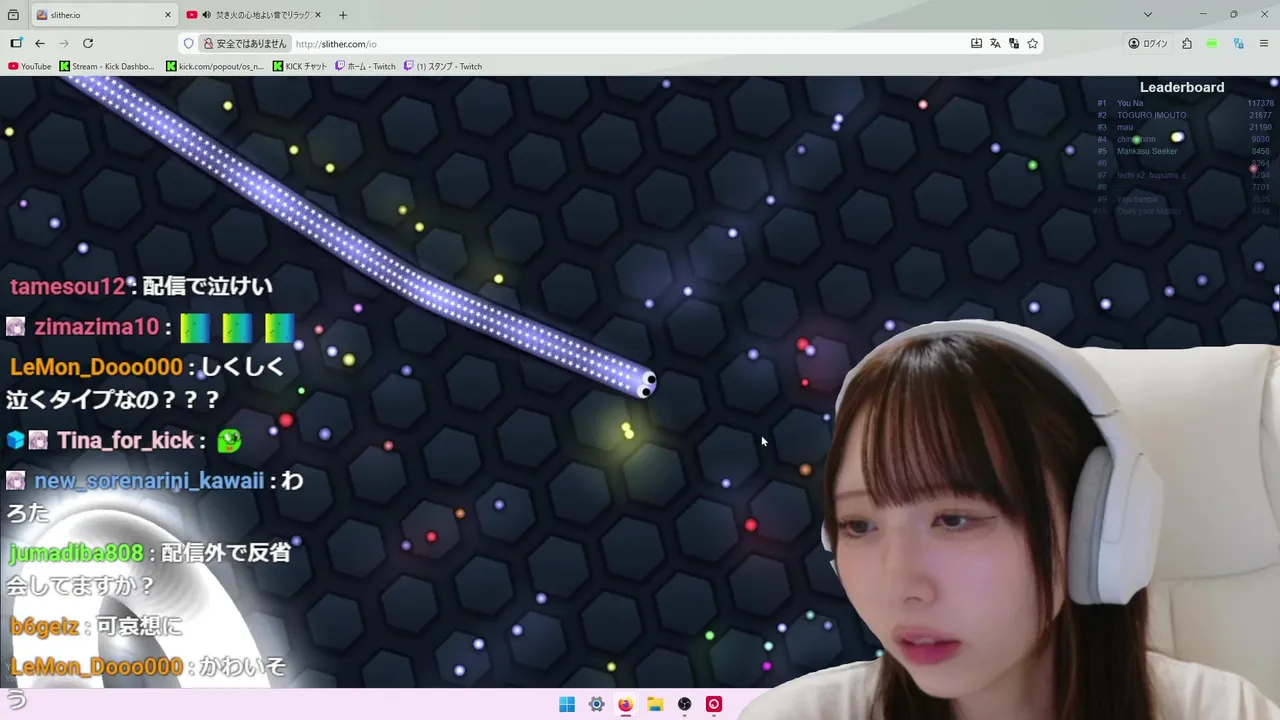Switch to the slither.io tab

(104, 15)
